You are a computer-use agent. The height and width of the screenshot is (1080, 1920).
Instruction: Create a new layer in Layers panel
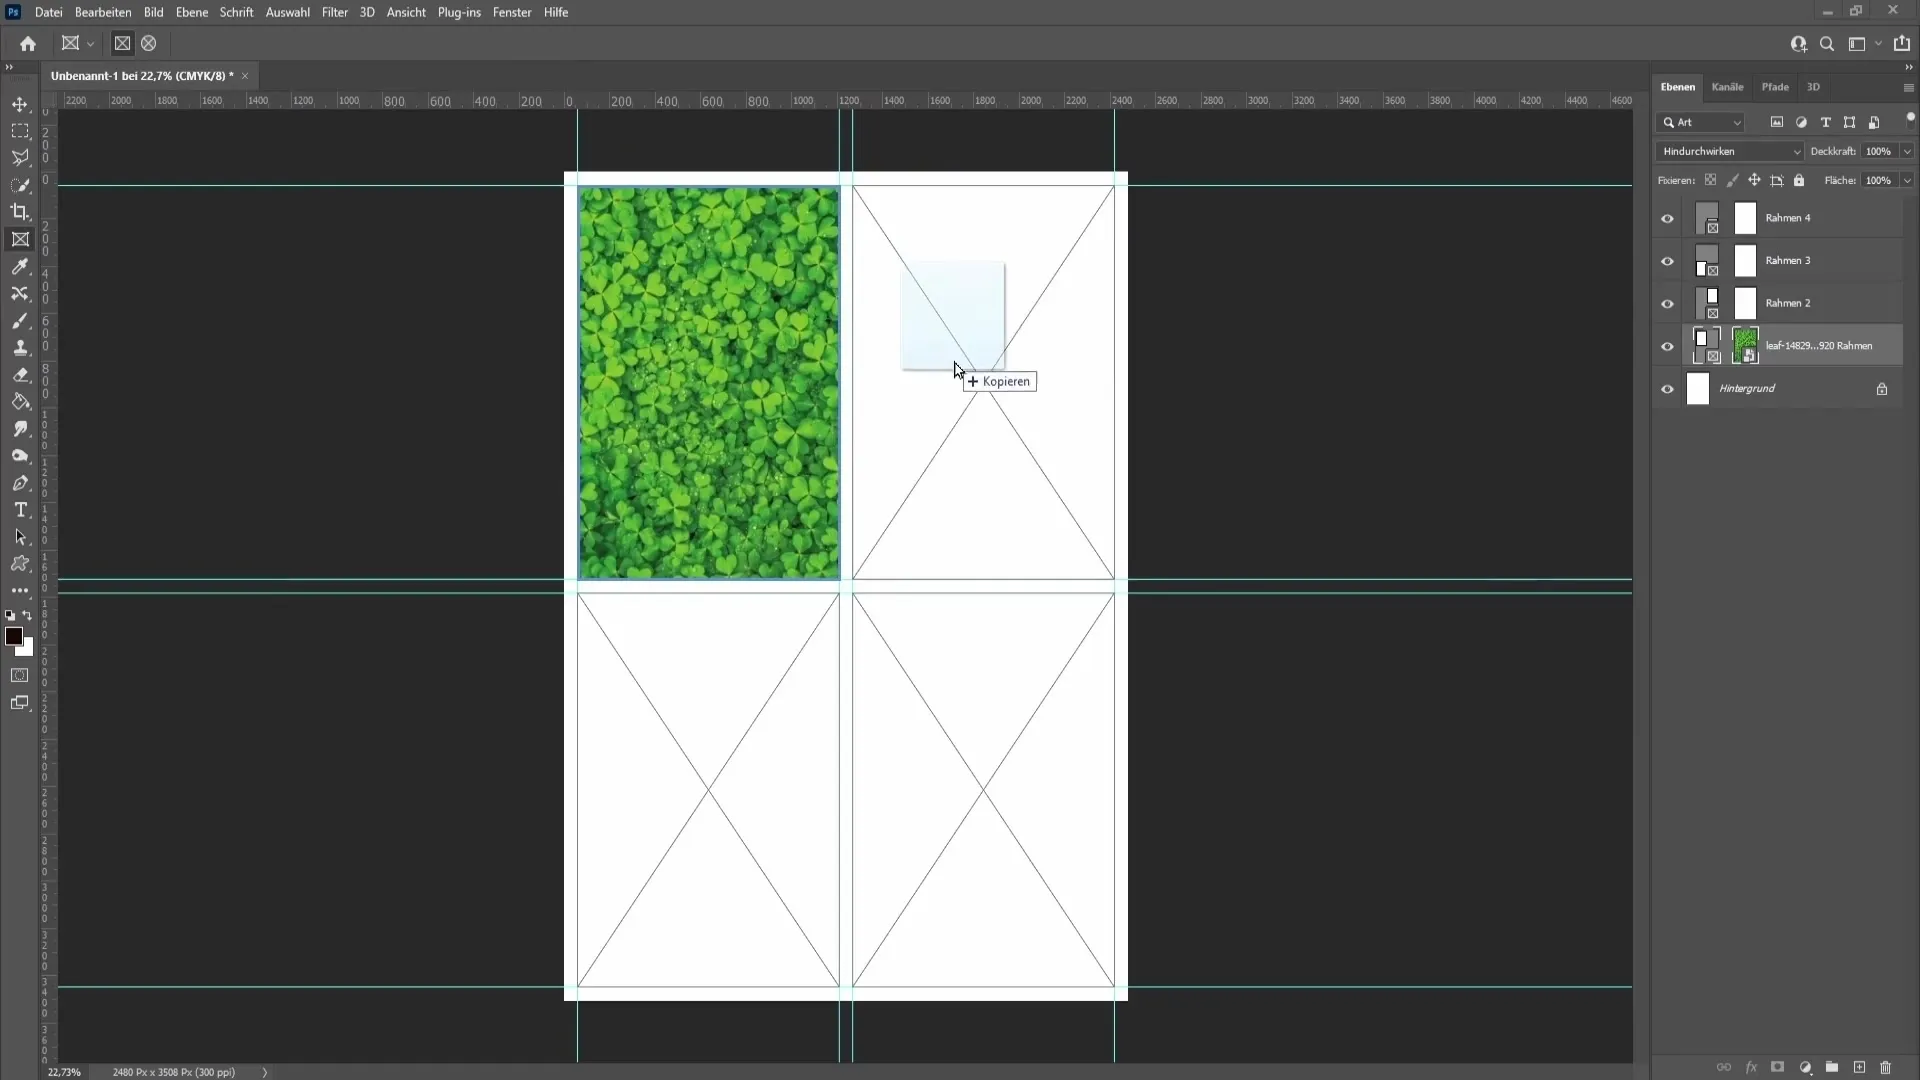click(1859, 1068)
